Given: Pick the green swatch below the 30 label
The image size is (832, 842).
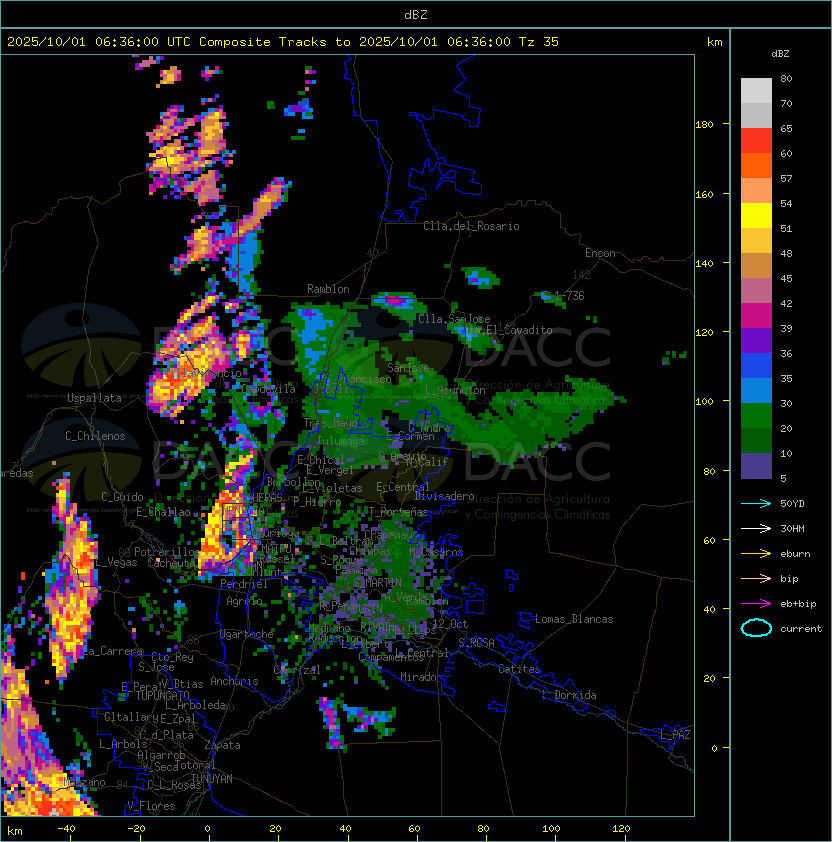Looking at the screenshot, I should (756, 416).
